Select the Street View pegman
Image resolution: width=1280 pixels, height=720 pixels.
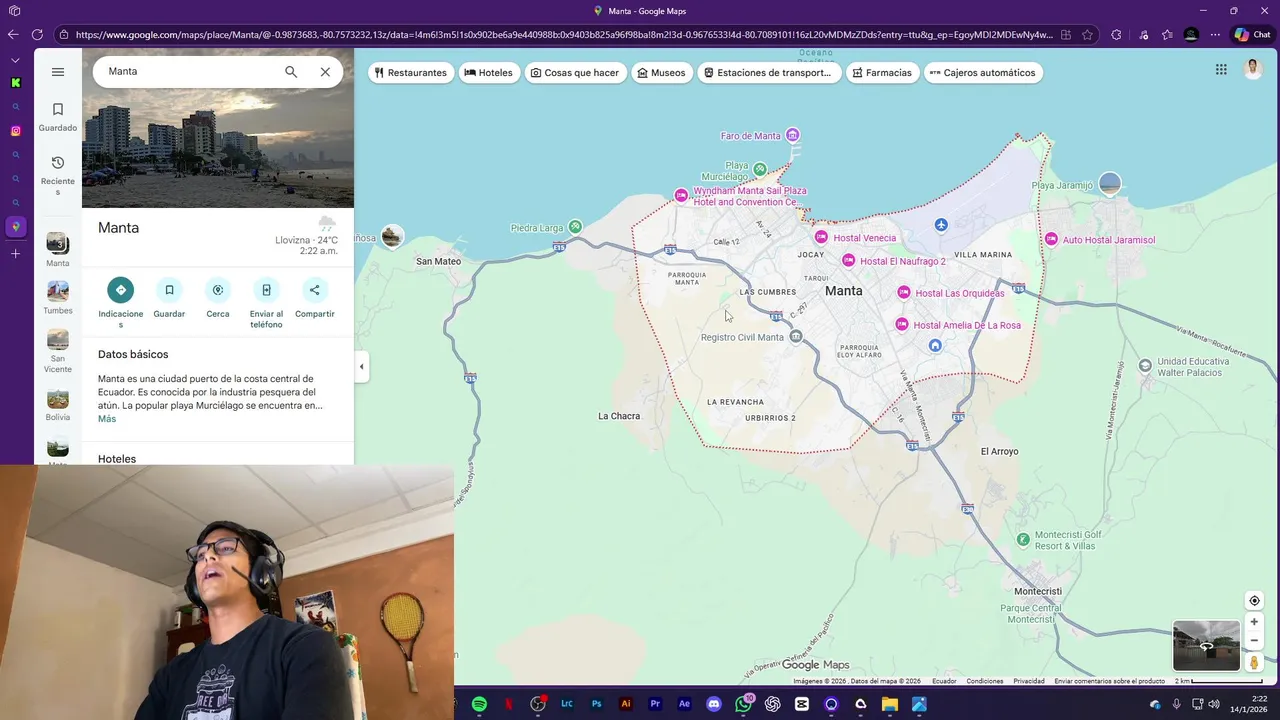click(1254, 662)
